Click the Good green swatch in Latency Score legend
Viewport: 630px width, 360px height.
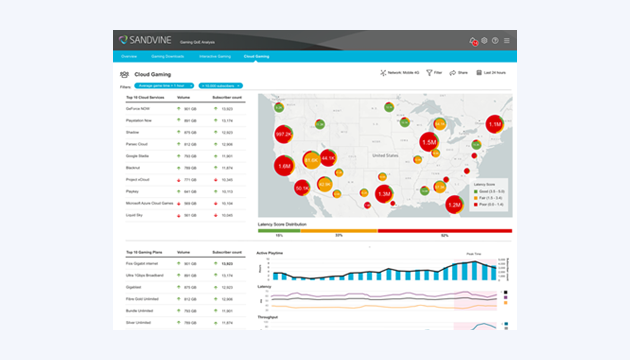(x=476, y=192)
